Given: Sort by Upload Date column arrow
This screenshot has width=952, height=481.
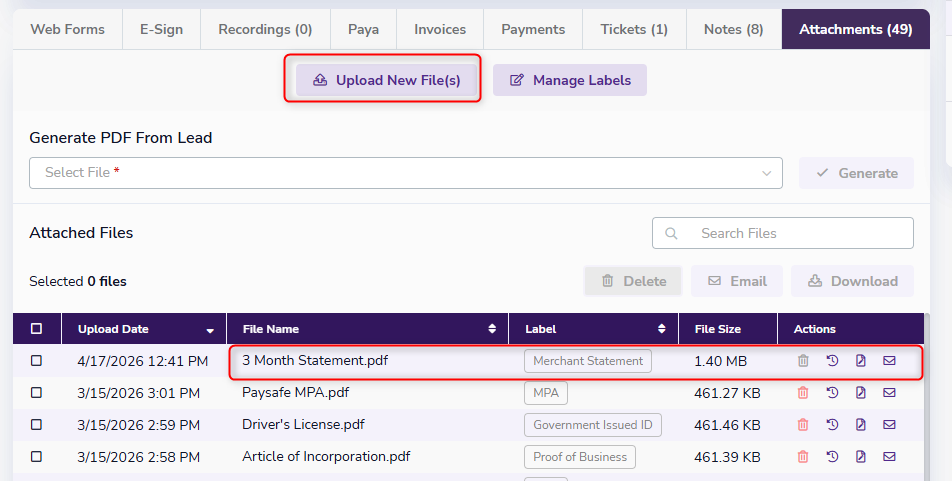Looking at the screenshot, I should [x=210, y=331].
